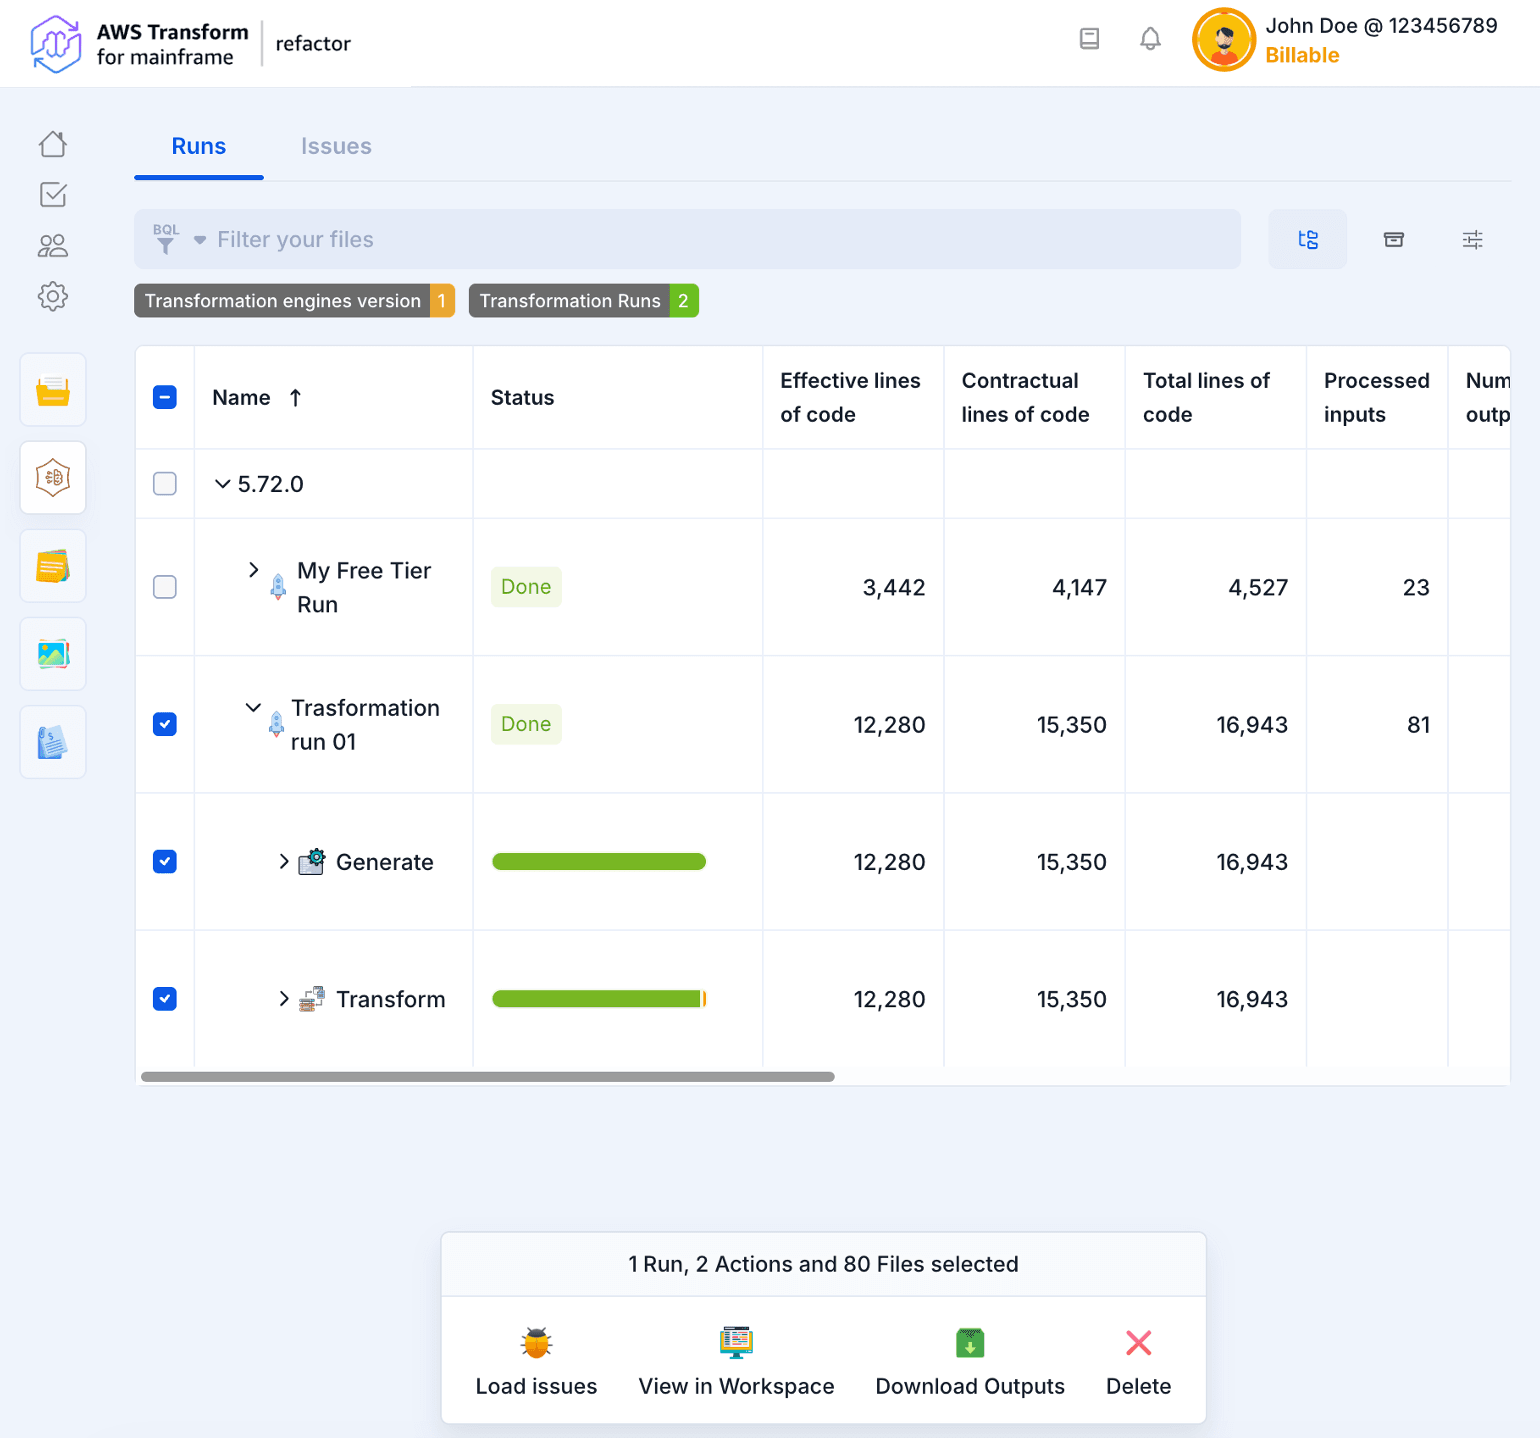Viewport: 1540px width, 1438px height.
Task: Open the team members sidebar icon
Action: [53, 246]
